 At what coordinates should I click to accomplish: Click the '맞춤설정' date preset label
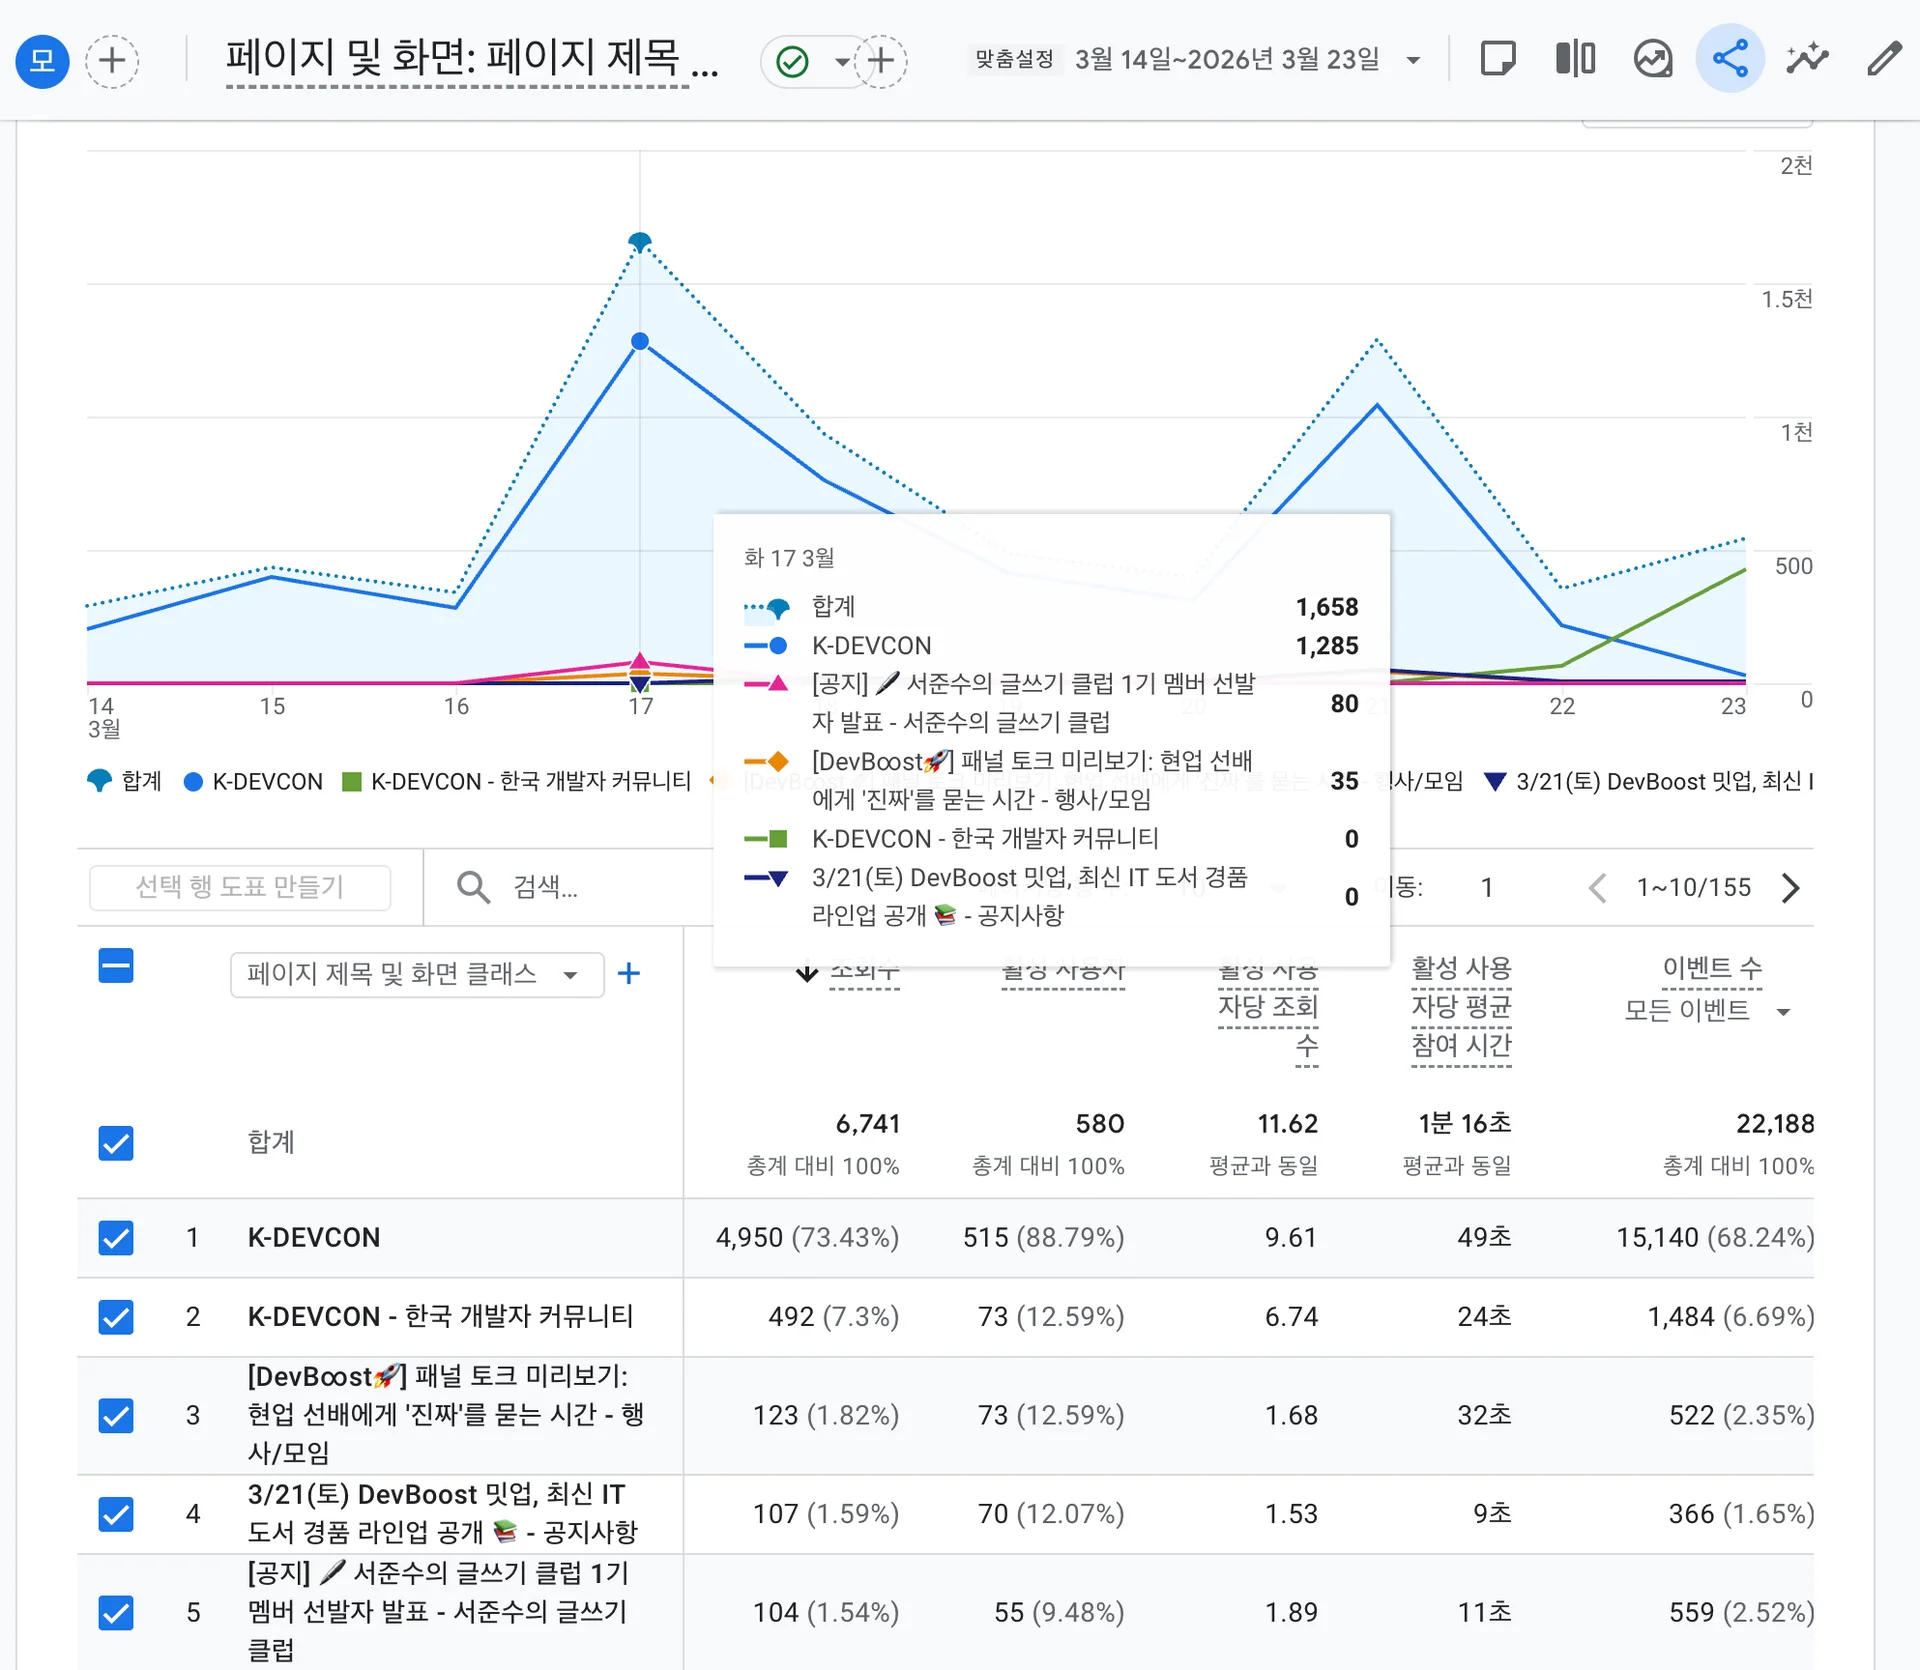click(1014, 60)
